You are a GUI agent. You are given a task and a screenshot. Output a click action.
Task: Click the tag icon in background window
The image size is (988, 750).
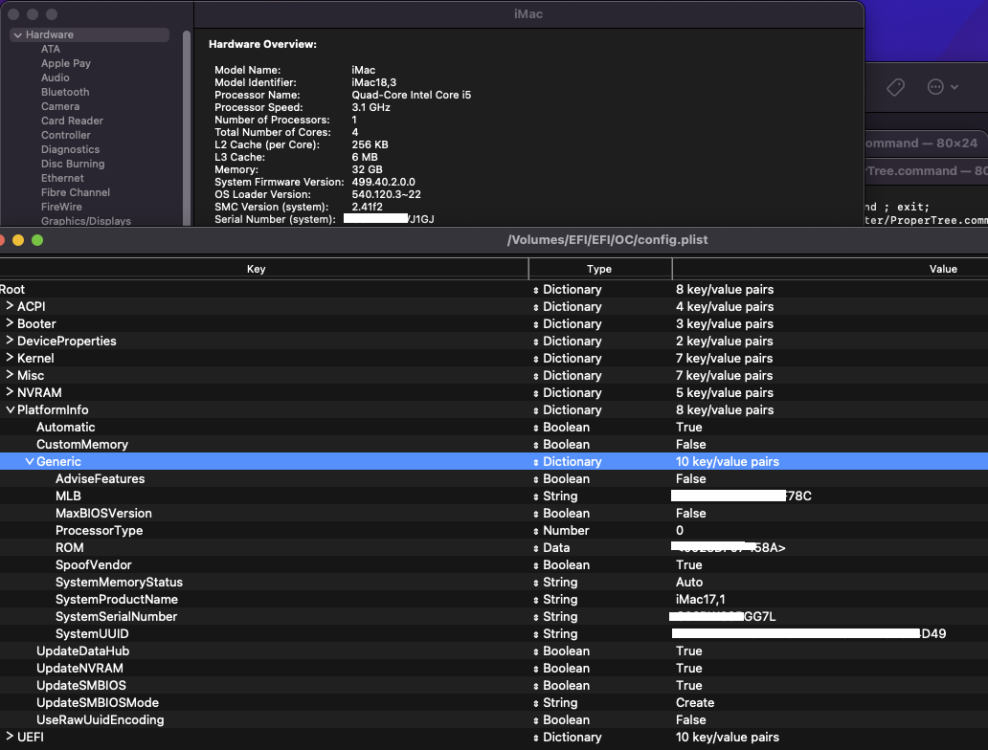(895, 87)
